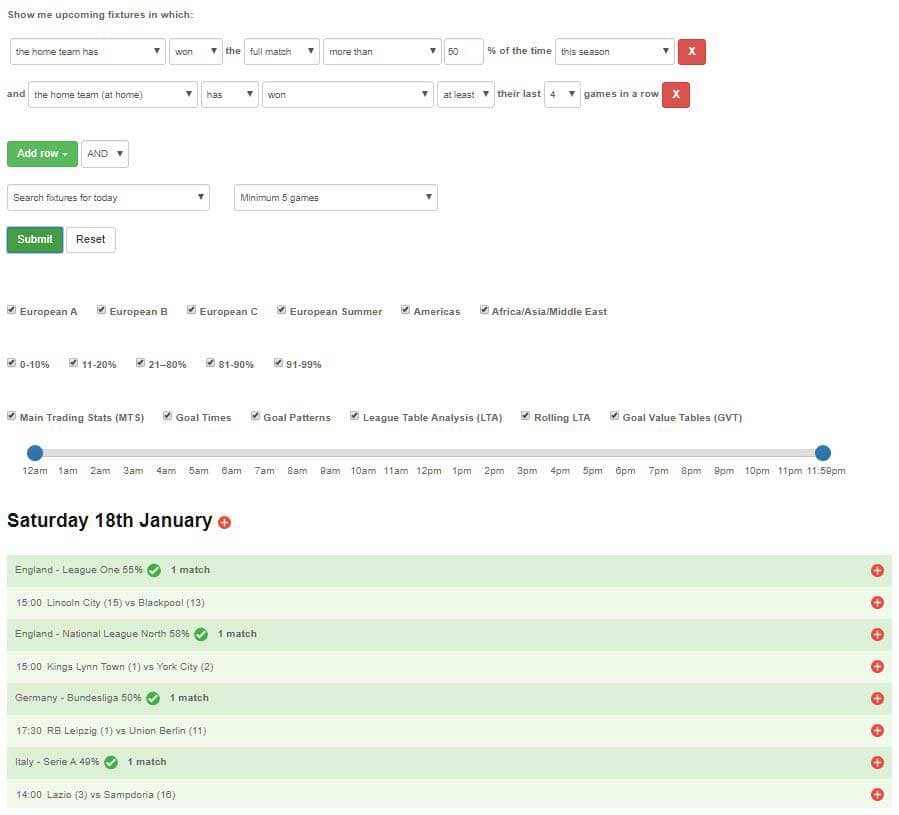Expand Kings Lynn Town vs York City plus icon
This screenshot has width=899, height=815.
pos(877,666)
